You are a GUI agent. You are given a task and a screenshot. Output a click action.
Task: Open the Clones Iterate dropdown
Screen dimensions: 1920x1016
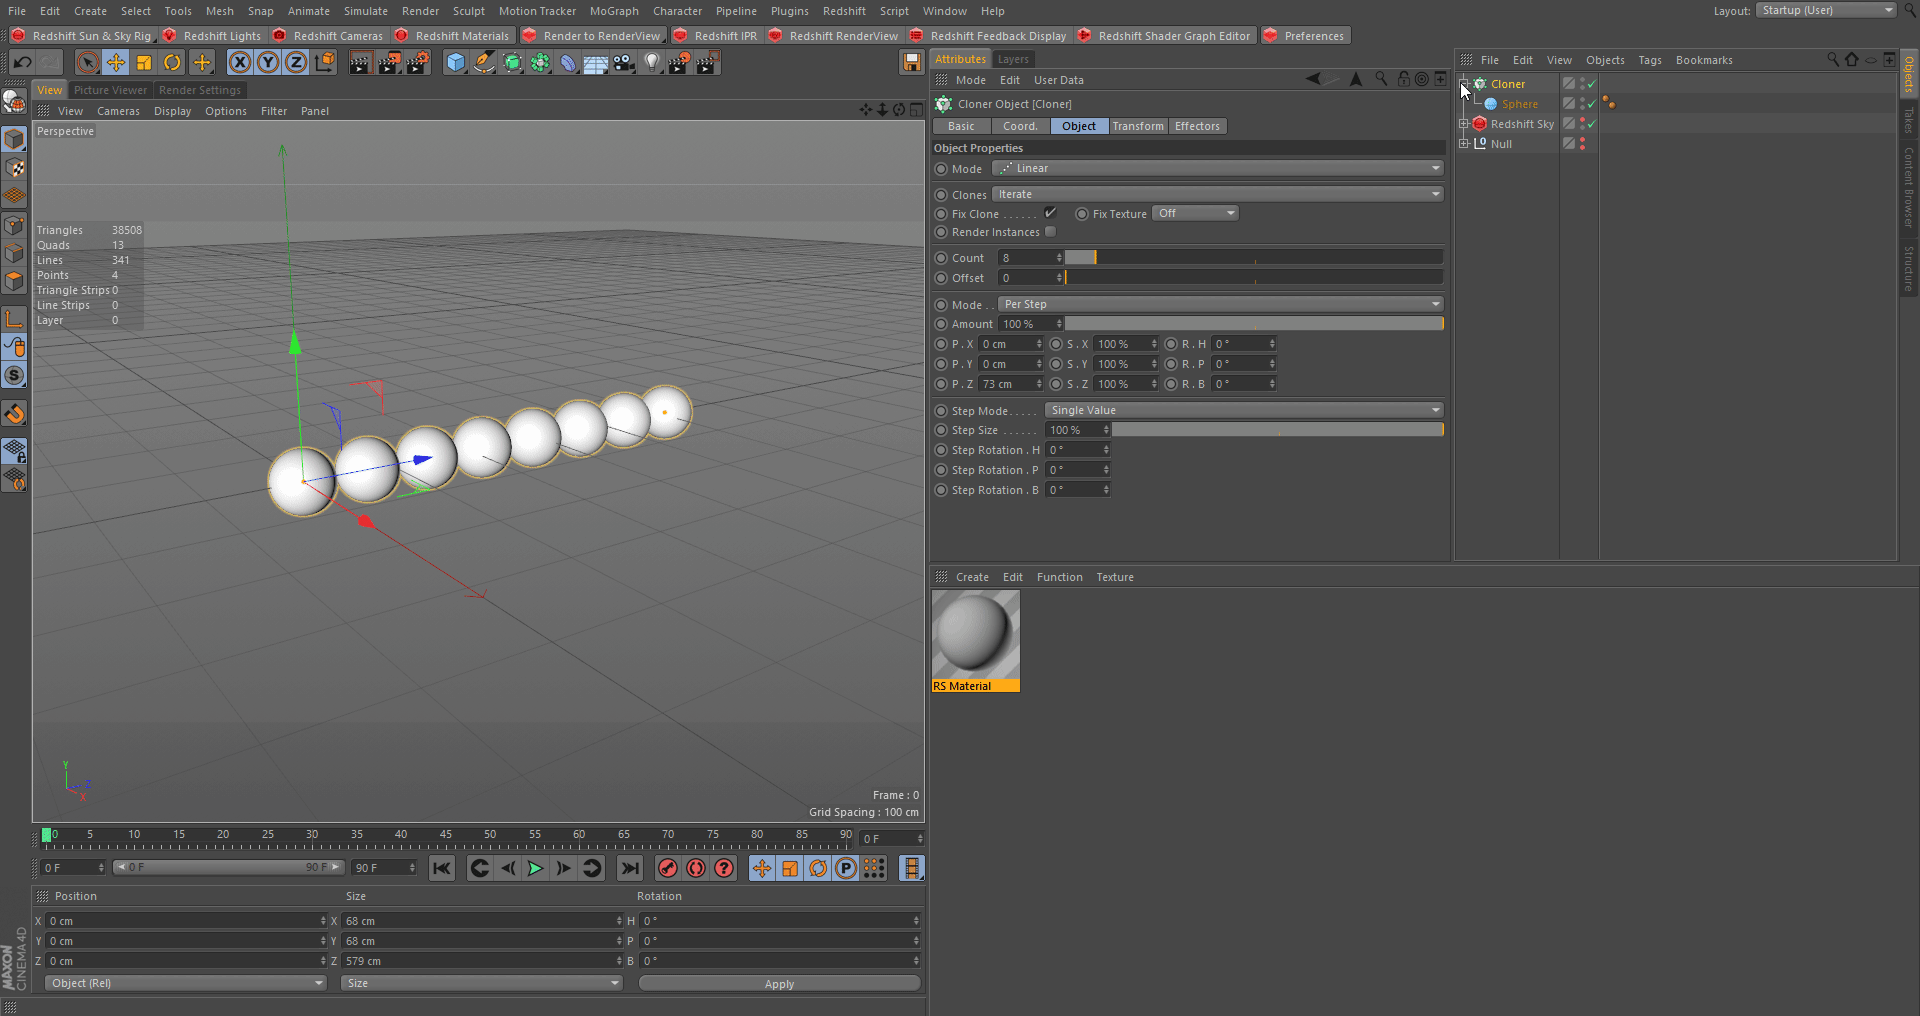tap(1217, 194)
